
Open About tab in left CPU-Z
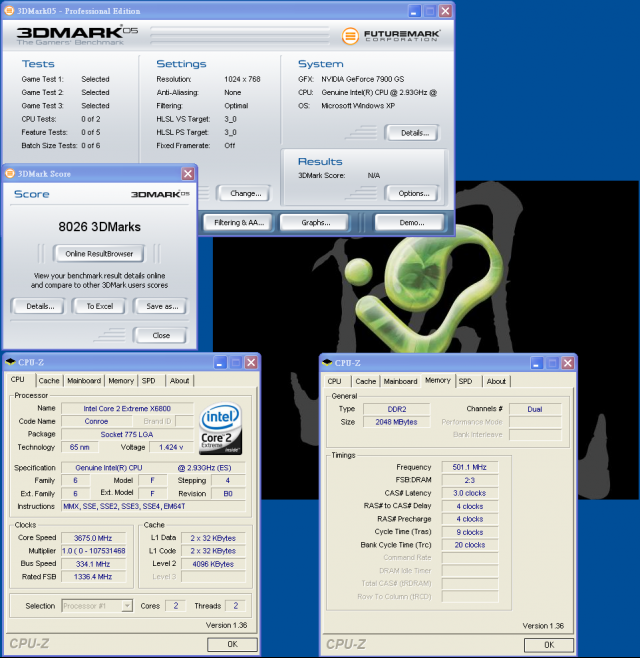pyautogui.click(x=180, y=381)
